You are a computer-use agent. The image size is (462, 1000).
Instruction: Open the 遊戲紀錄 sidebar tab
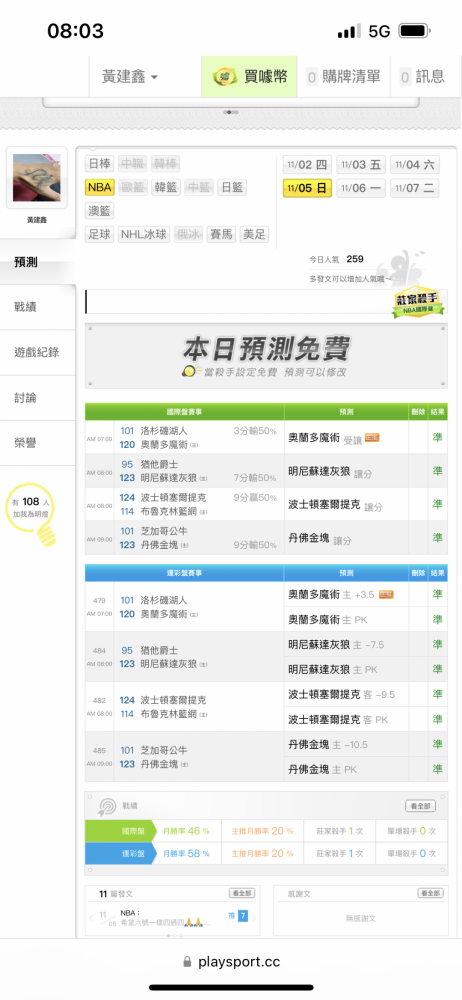tap(38, 352)
